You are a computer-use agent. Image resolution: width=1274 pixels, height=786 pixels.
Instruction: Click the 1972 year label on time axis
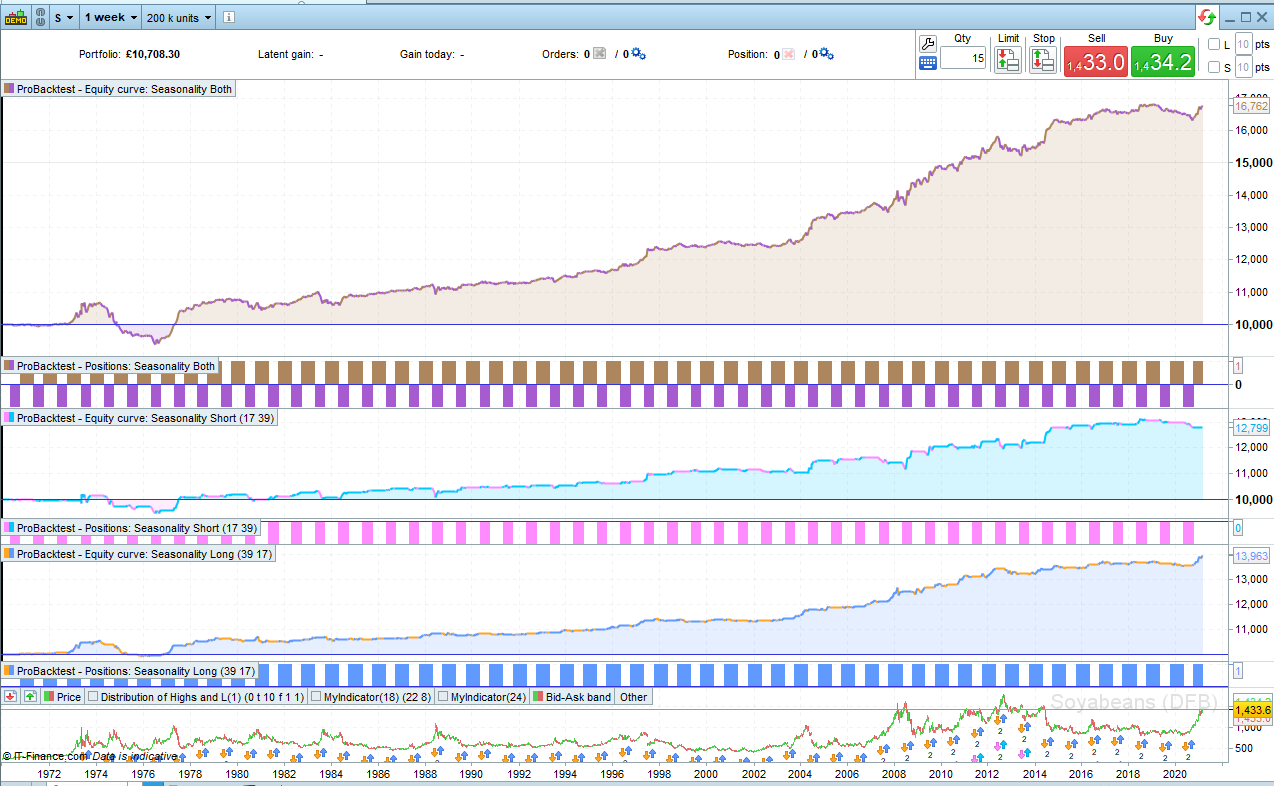click(49, 774)
